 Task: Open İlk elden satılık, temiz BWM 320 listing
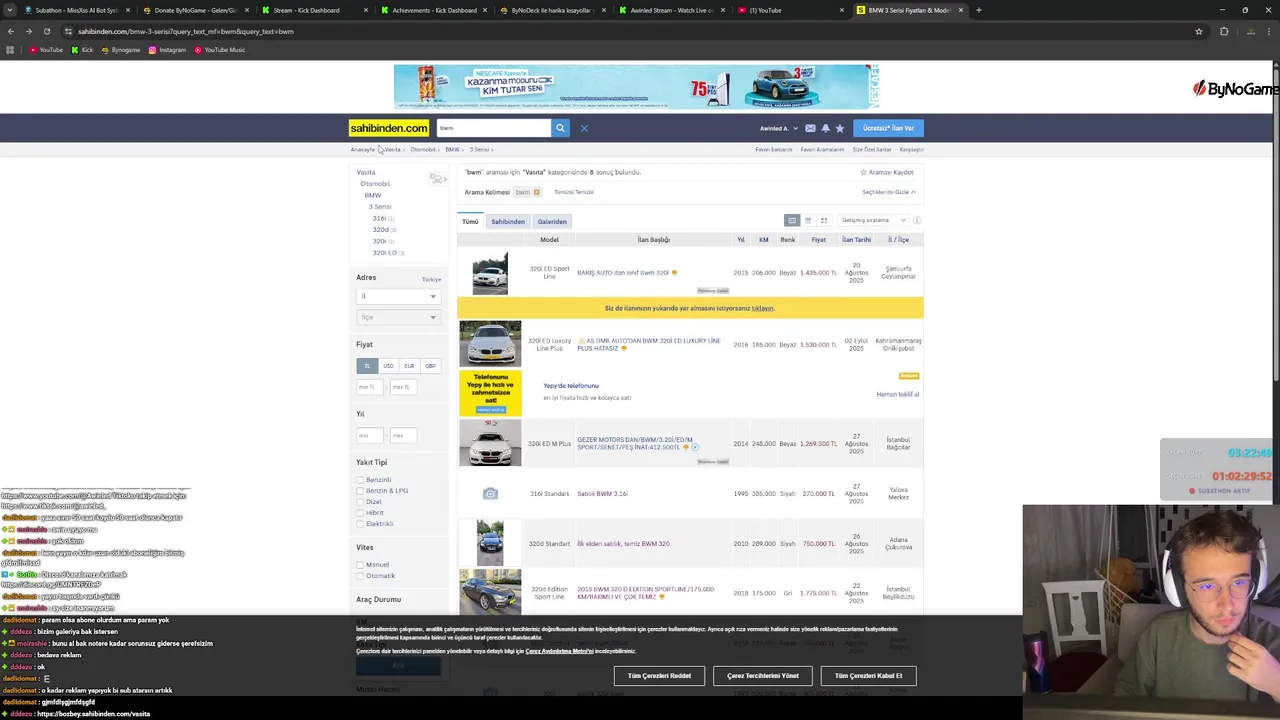click(623, 544)
